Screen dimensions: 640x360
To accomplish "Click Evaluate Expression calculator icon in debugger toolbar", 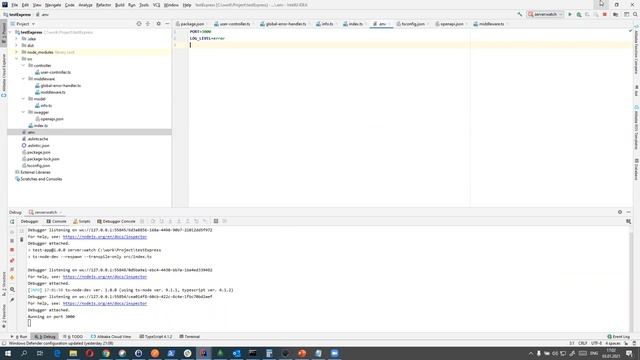I will 216,221.
